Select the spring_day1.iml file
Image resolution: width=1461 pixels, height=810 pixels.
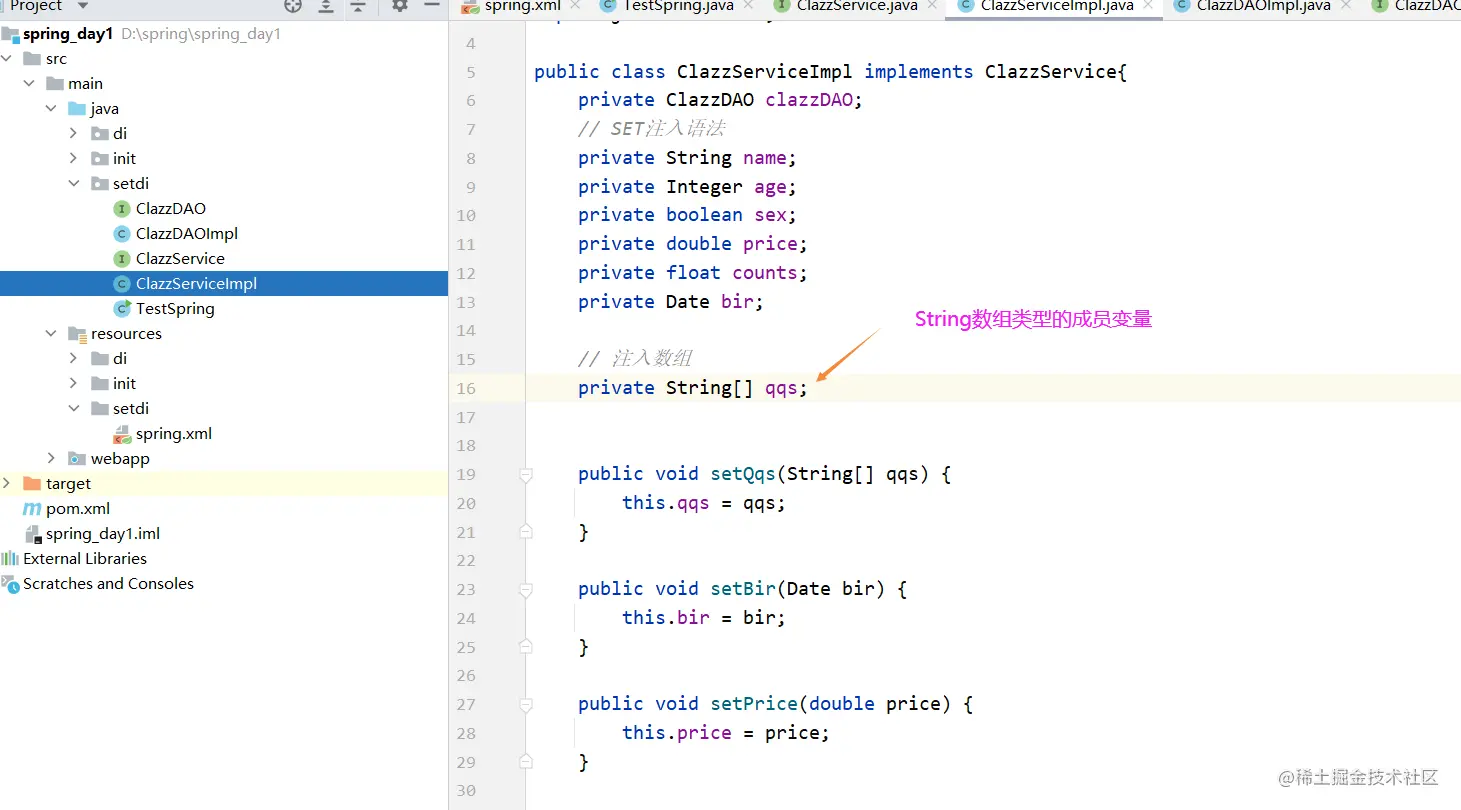tap(103, 534)
